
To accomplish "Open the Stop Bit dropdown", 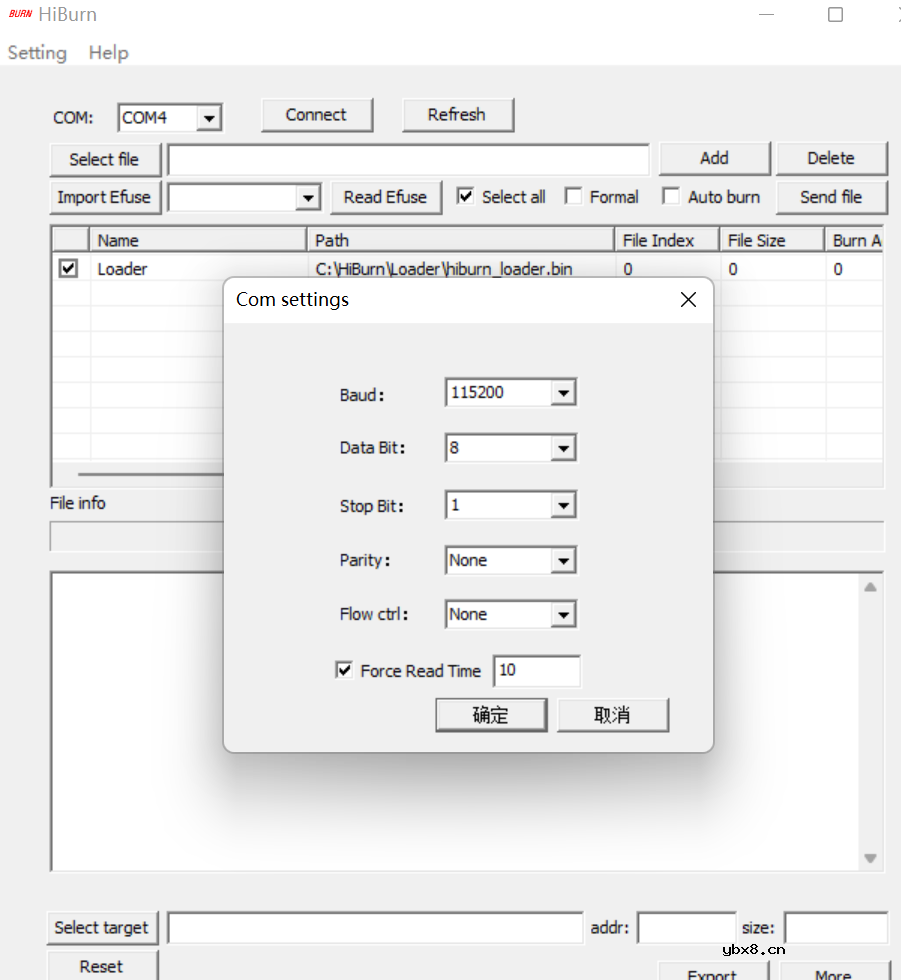I will 564,506.
